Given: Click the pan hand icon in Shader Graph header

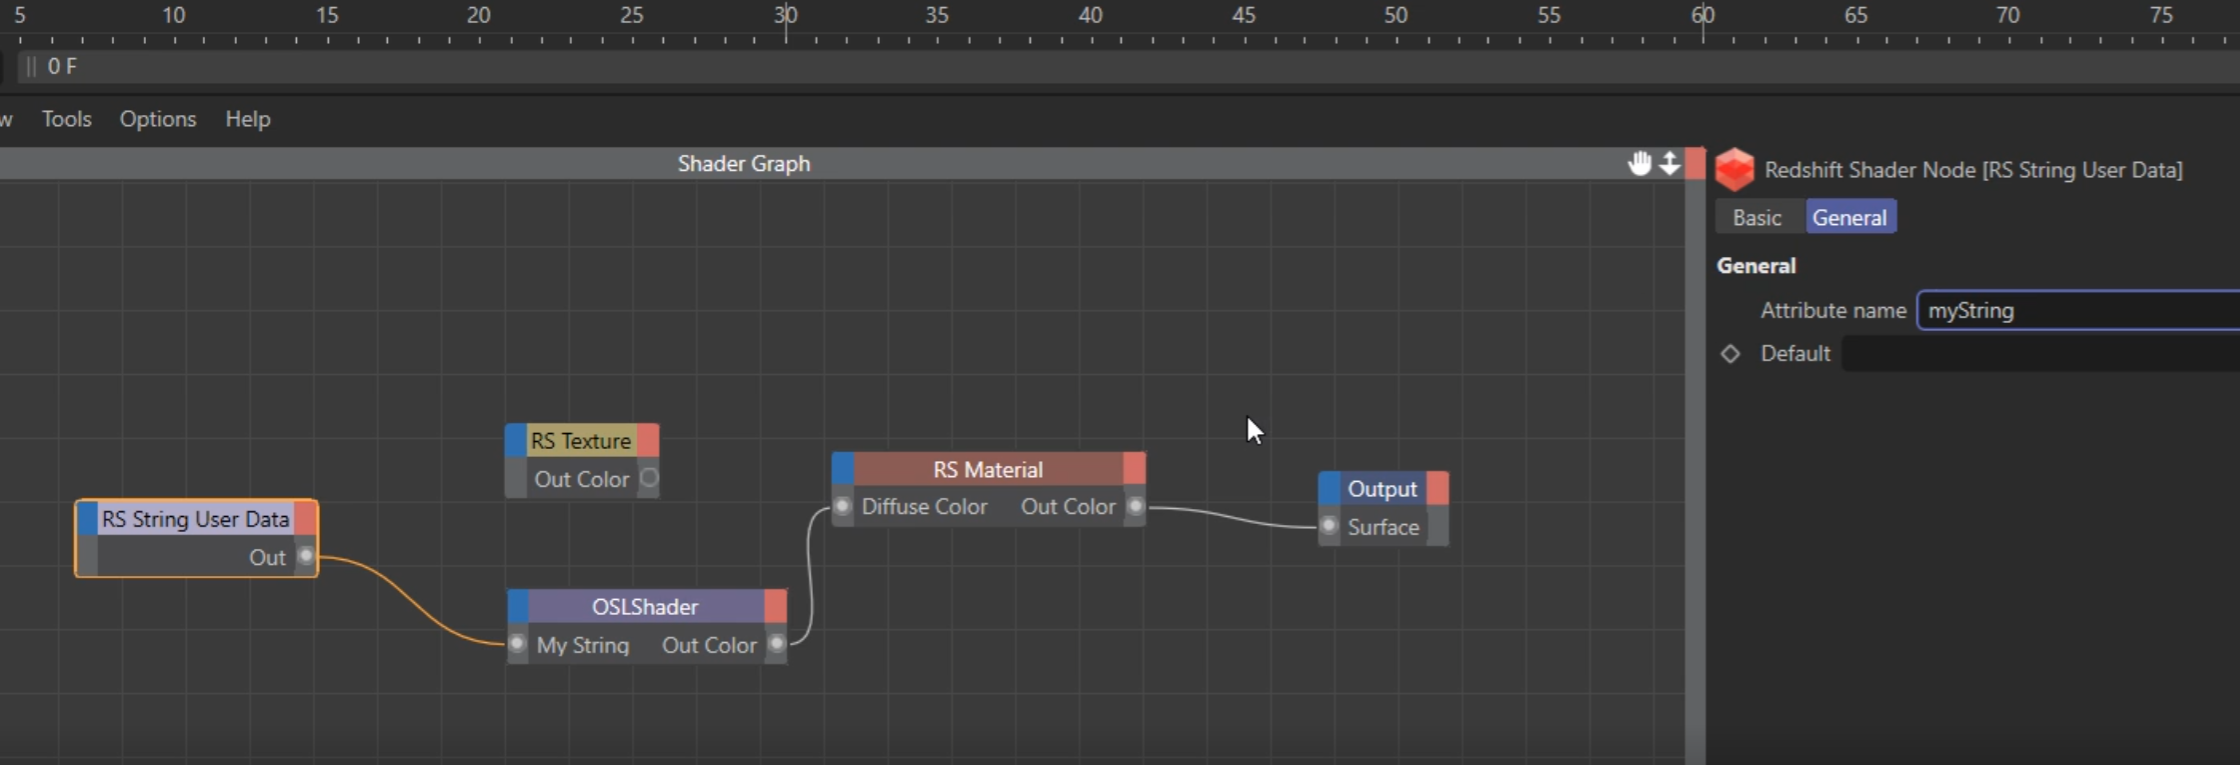Looking at the screenshot, I should coord(1639,163).
